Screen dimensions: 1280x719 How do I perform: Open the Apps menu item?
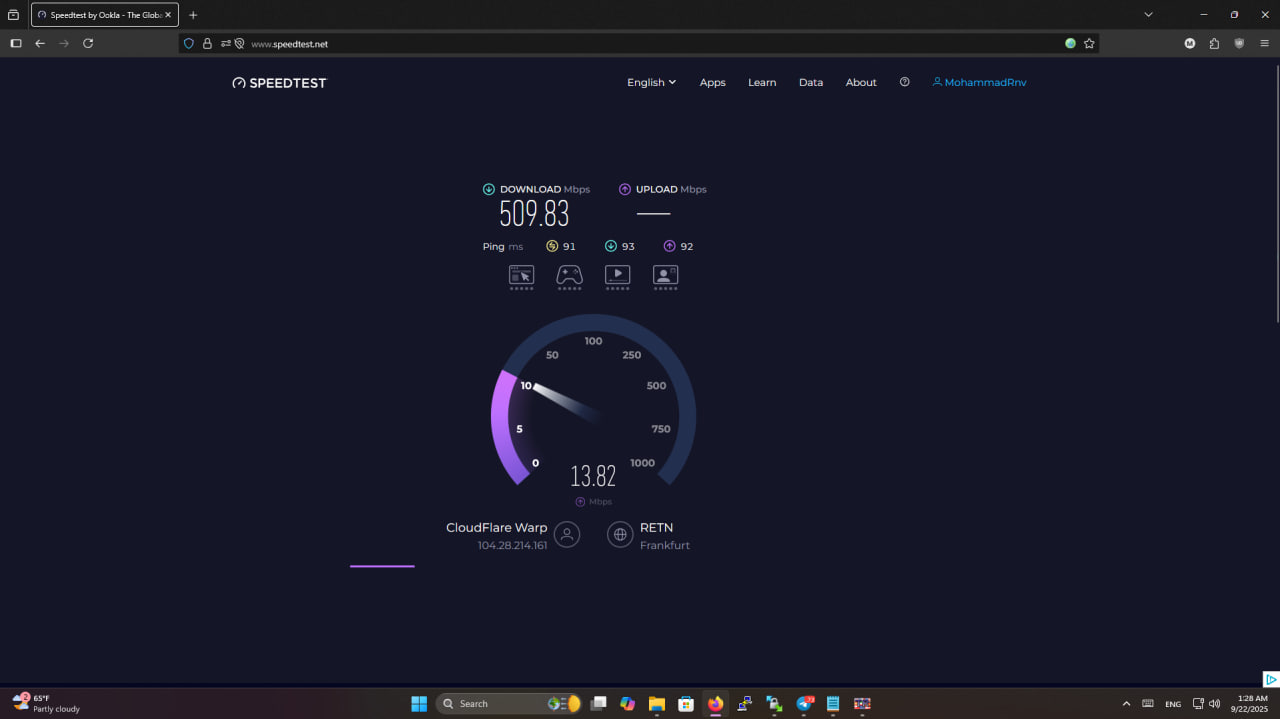pos(713,82)
